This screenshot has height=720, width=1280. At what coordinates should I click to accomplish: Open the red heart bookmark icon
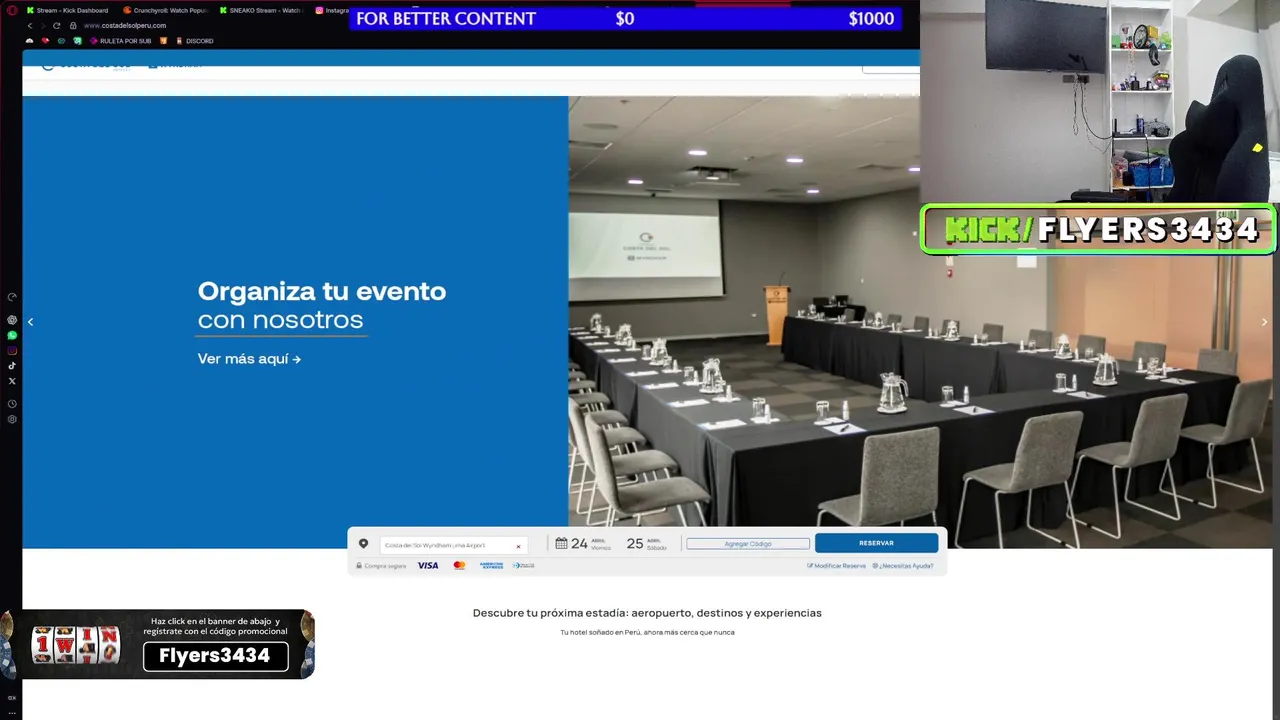point(45,41)
